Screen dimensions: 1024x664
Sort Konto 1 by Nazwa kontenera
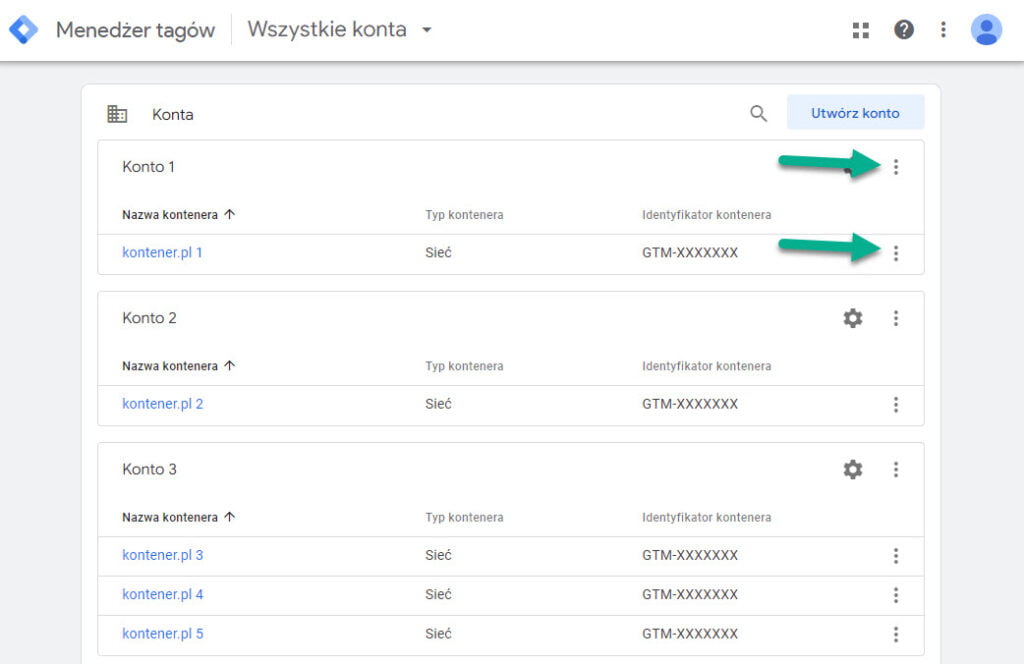click(178, 215)
